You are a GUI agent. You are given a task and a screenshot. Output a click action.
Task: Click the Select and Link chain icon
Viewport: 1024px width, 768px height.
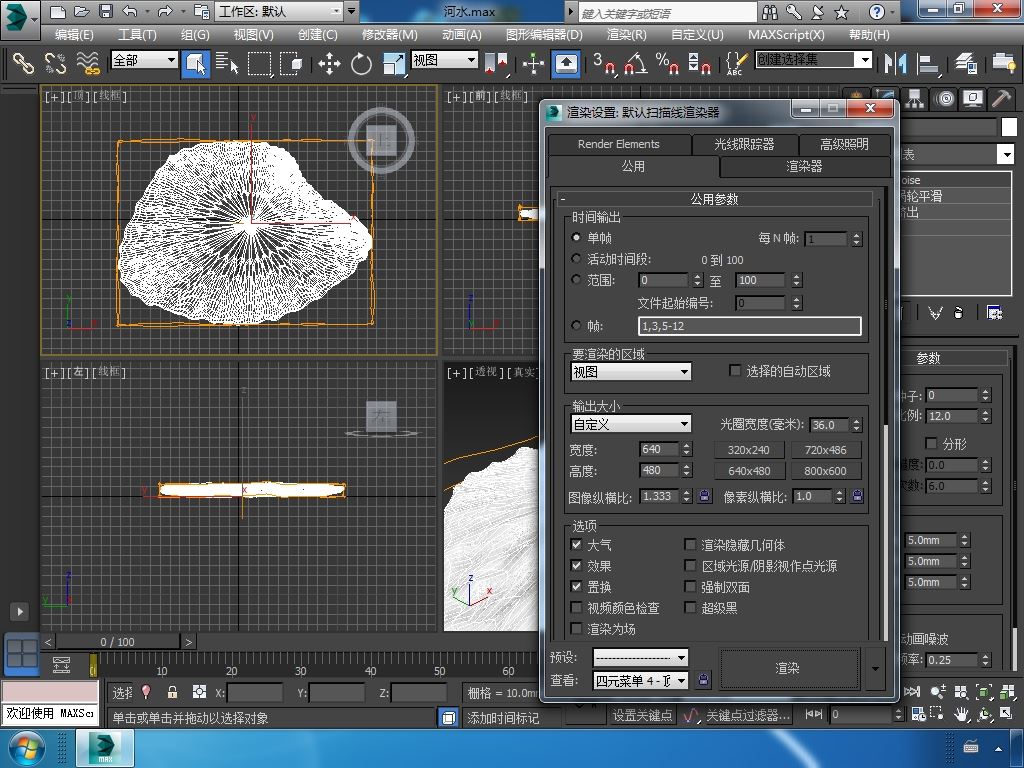[x=24, y=63]
